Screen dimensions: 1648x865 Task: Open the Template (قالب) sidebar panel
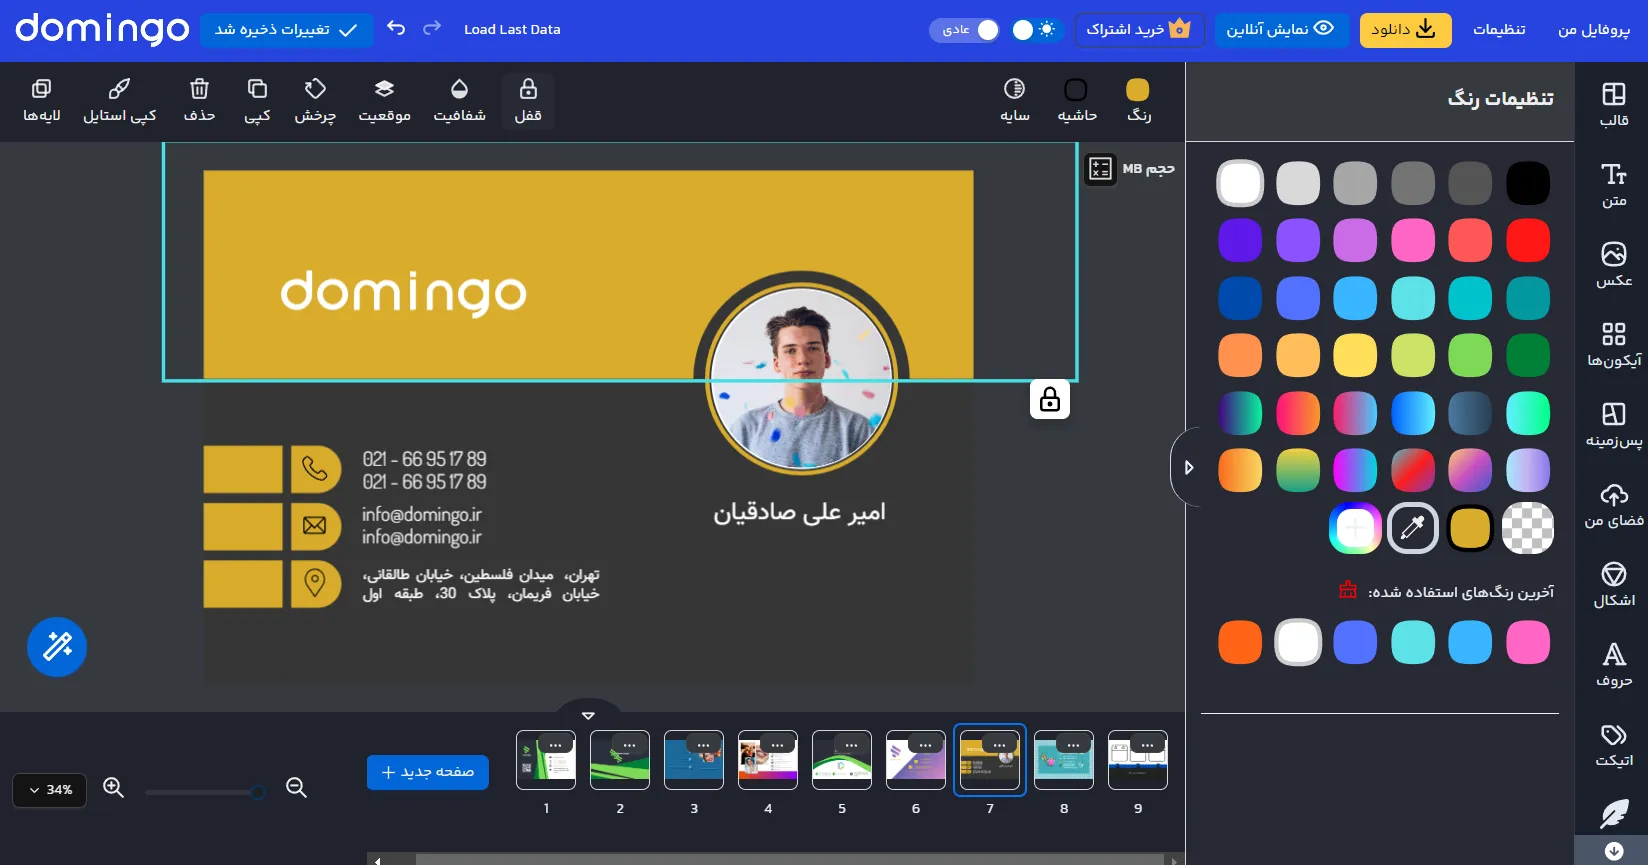pos(1614,105)
